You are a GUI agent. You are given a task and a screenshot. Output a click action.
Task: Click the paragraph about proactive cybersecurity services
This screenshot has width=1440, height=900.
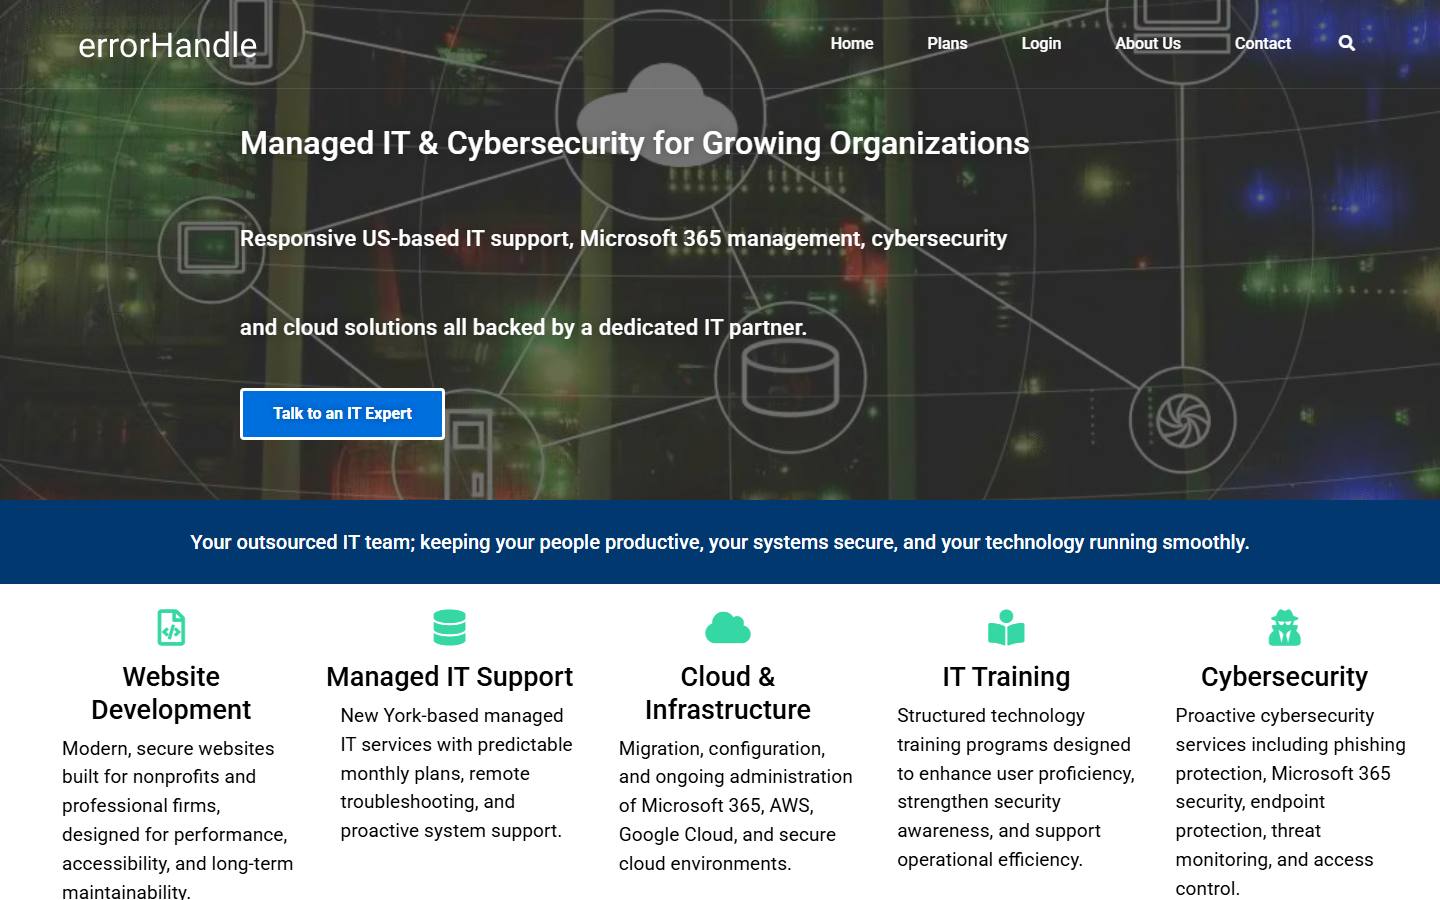(x=1292, y=802)
